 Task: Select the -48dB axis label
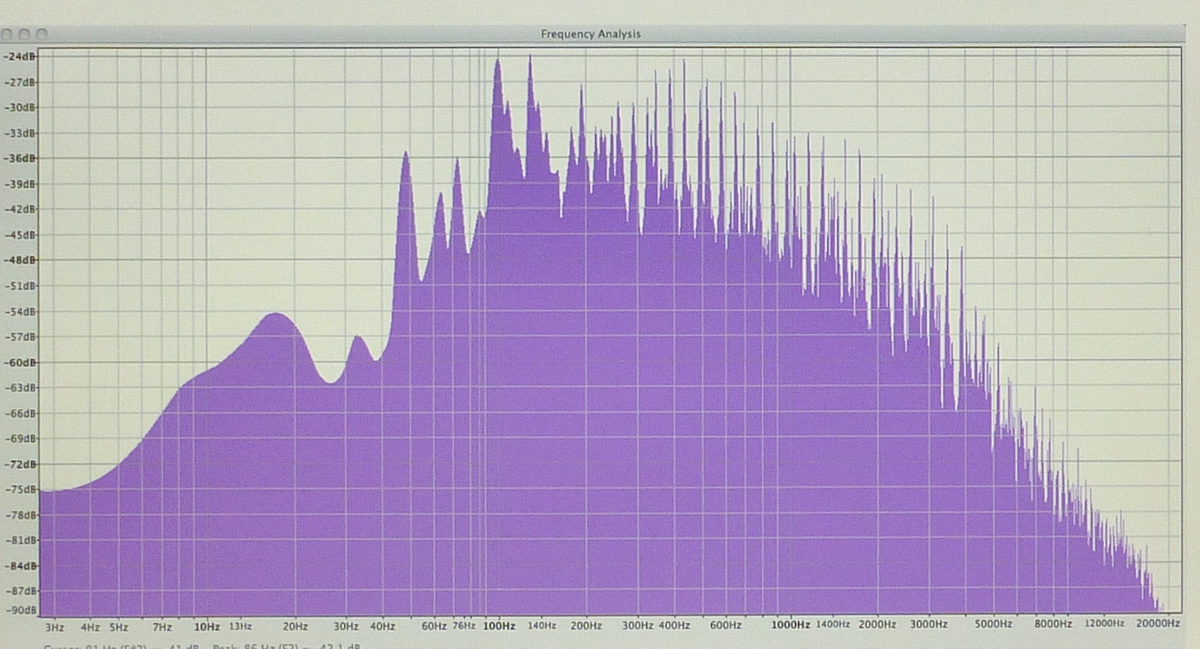[19, 260]
